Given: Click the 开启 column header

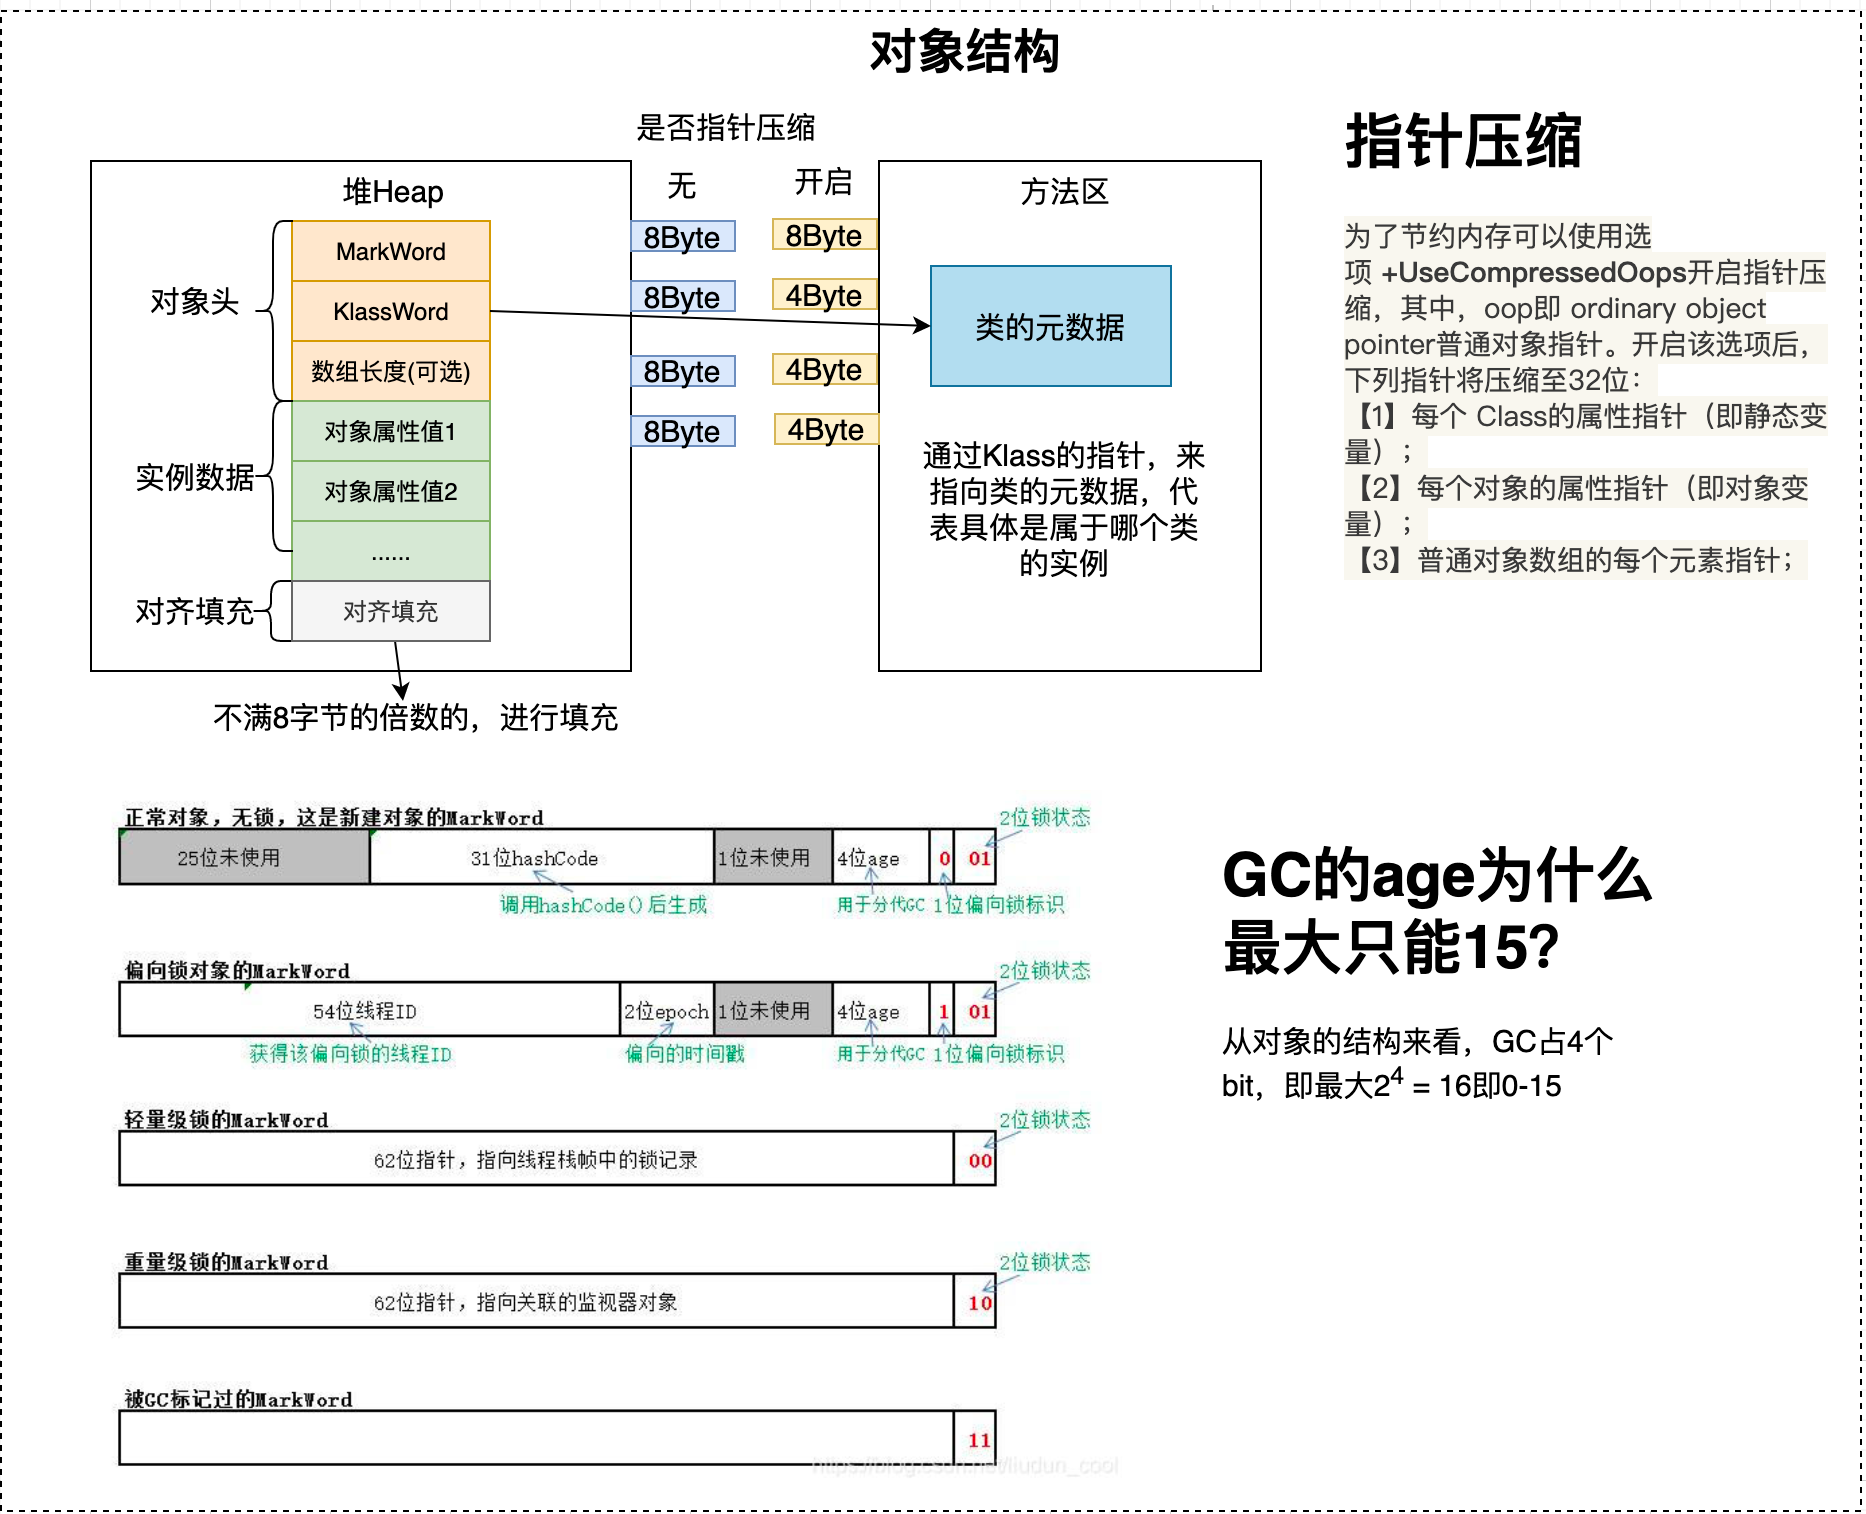Looking at the screenshot, I should tap(823, 182).
